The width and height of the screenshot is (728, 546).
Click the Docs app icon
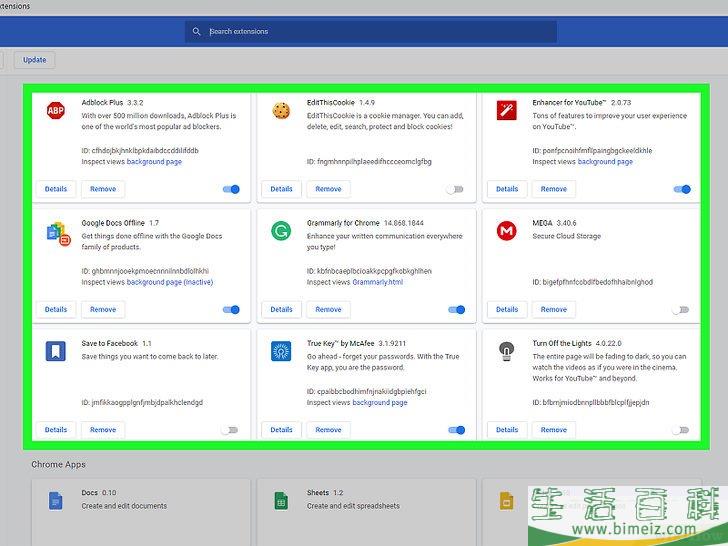[56, 501]
